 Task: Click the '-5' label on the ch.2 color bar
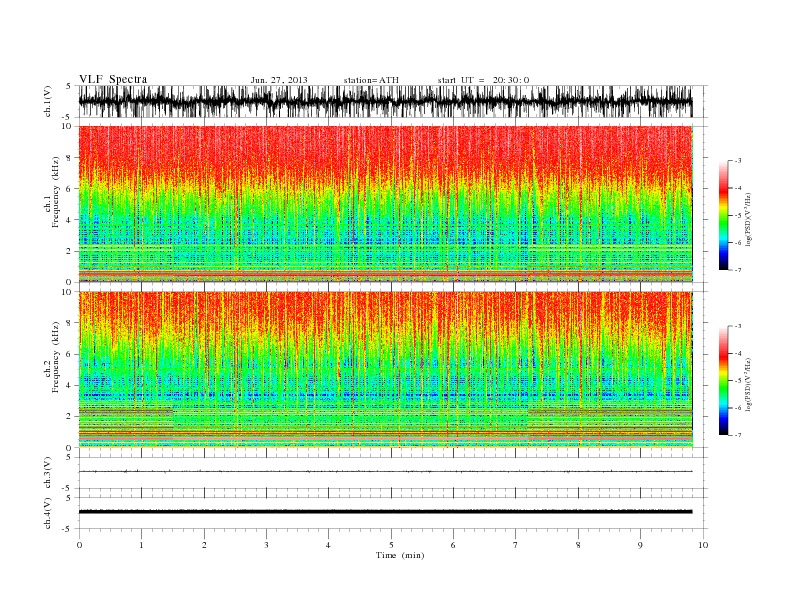[x=738, y=381]
